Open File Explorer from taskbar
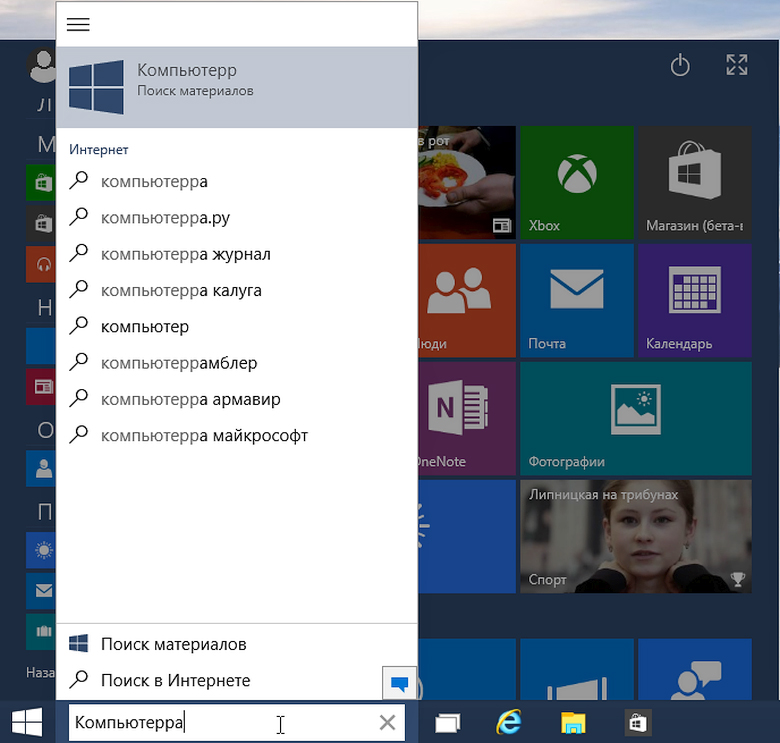Screen dimensions: 780x743 point(573,723)
